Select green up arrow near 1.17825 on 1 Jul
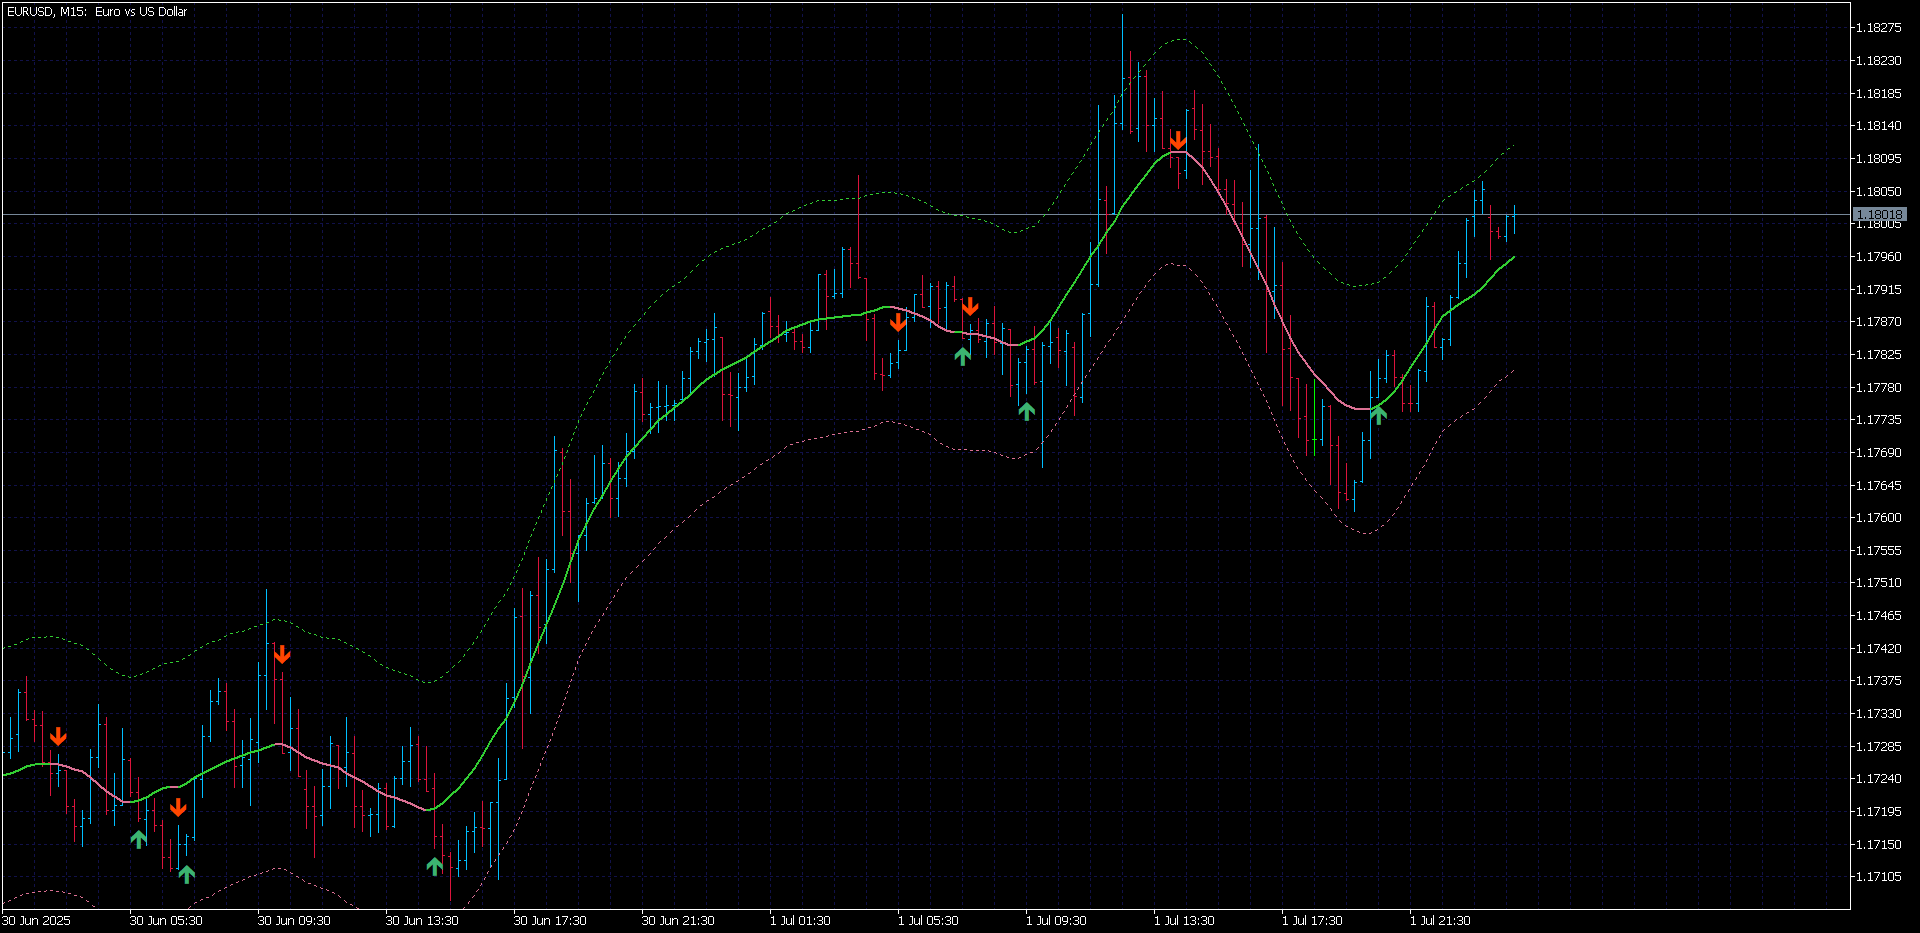This screenshot has width=1920, height=933. point(963,356)
